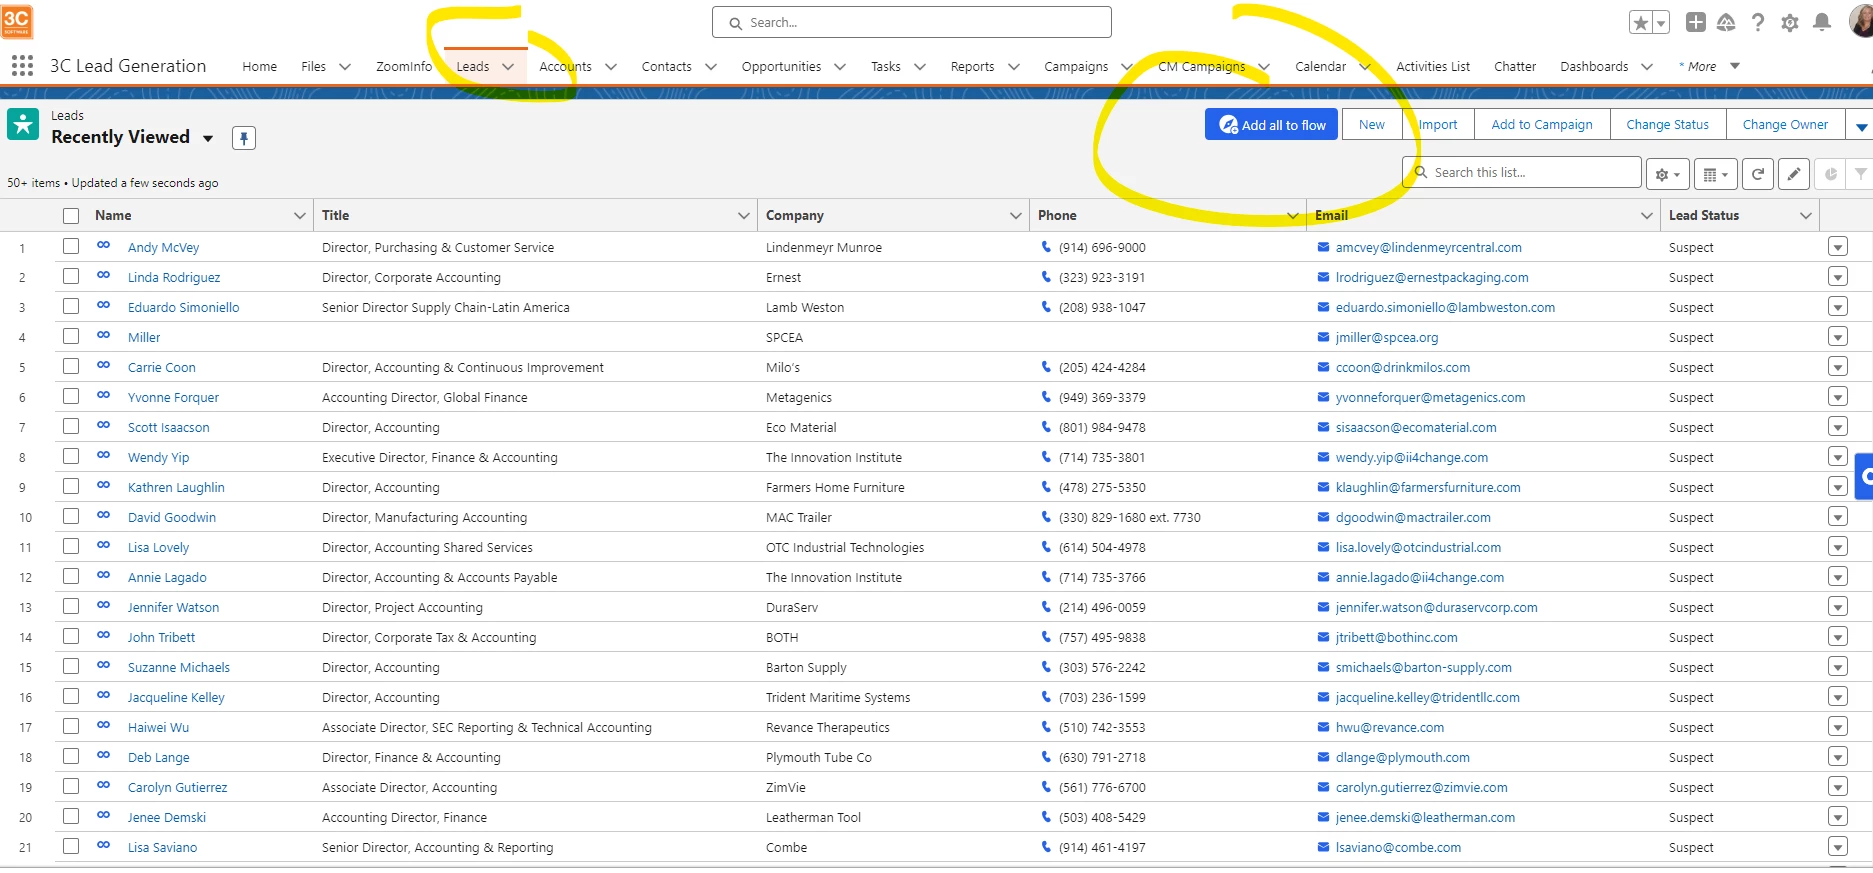Image resolution: width=1873 pixels, height=873 pixels.
Task: Open row actions for Andy McVey
Action: click(x=1838, y=247)
